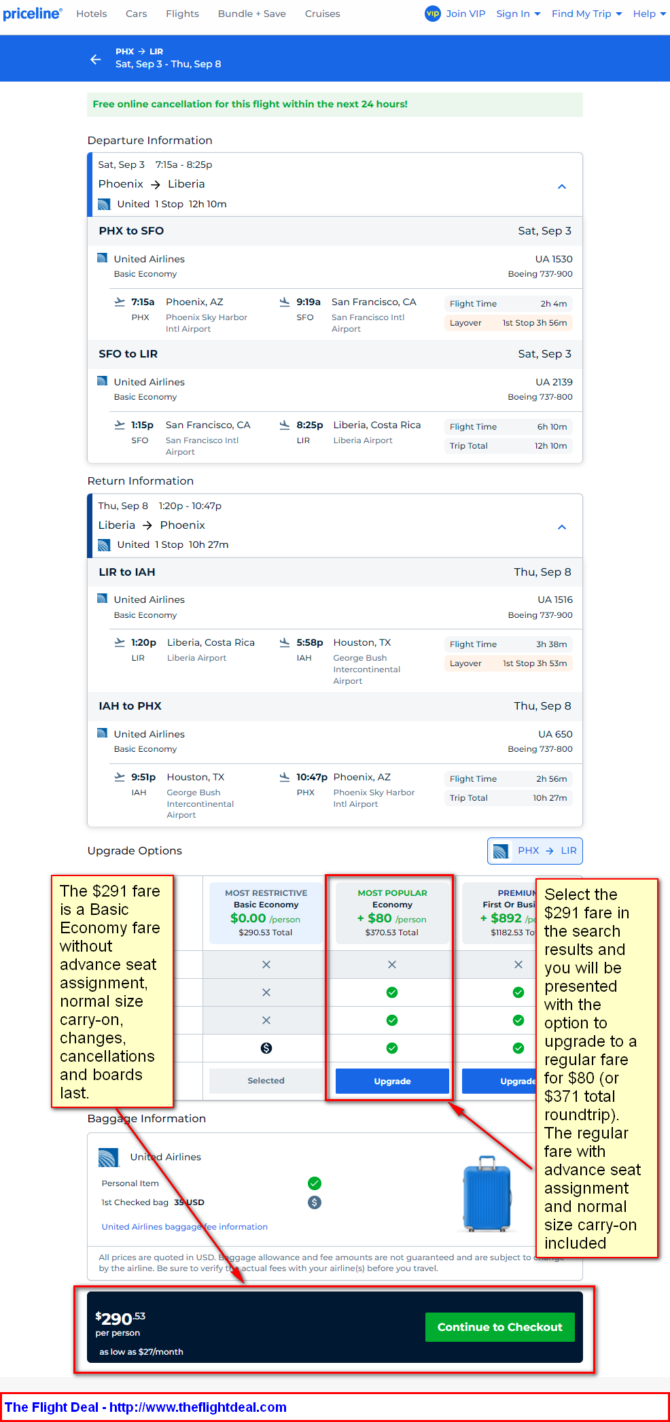Open the Flights menu item
Image resolution: width=670 pixels, height=1422 pixels.
point(182,14)
